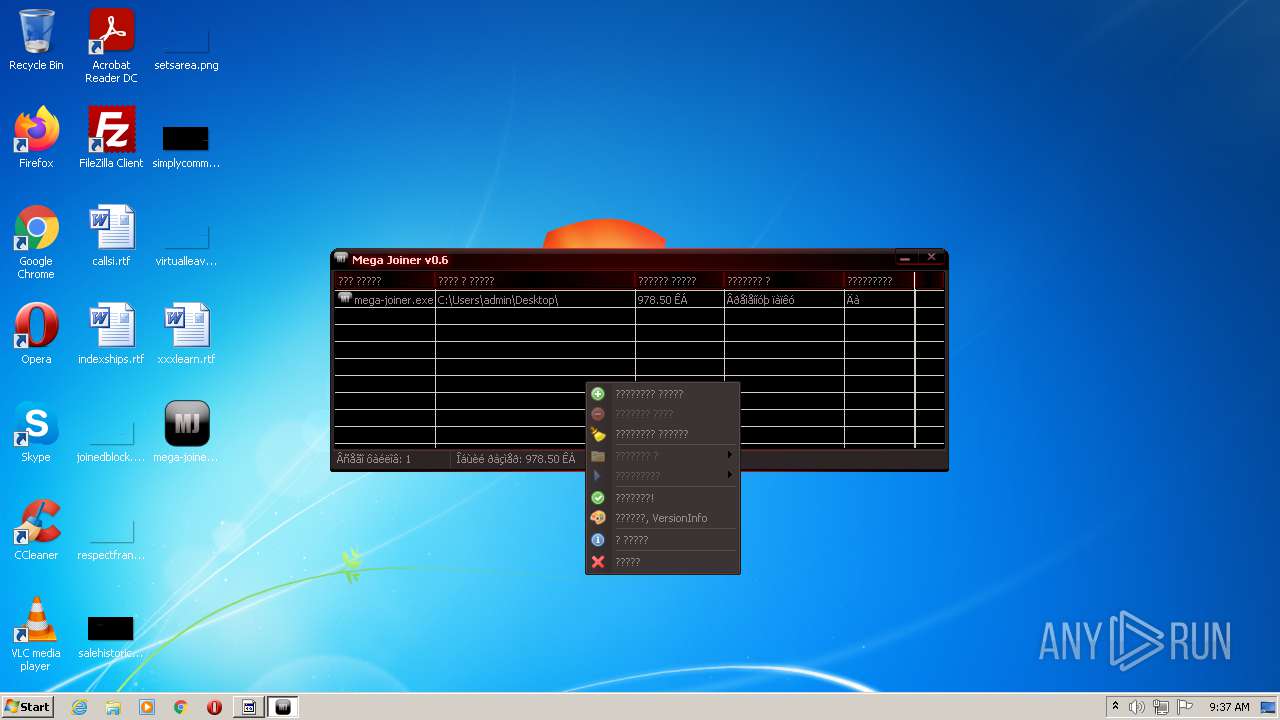Open the Recycle Bin desktop icon
1280x720 pixels.
pyautogui.click(x=36, y=41)
